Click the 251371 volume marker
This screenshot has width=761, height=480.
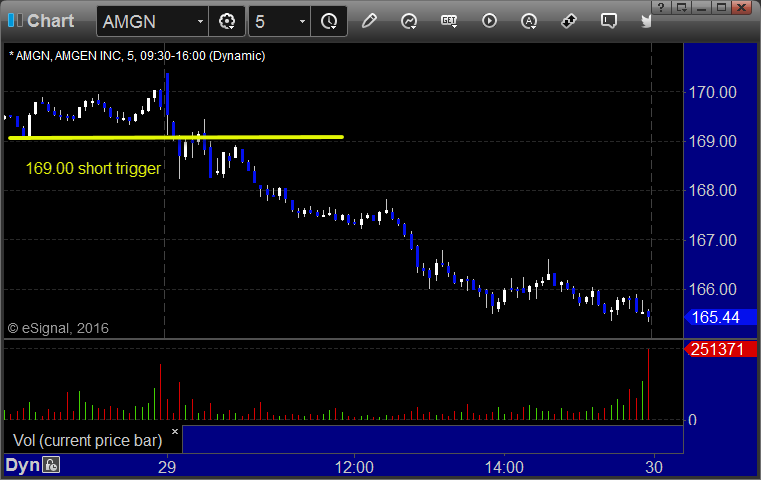[720, 349]
